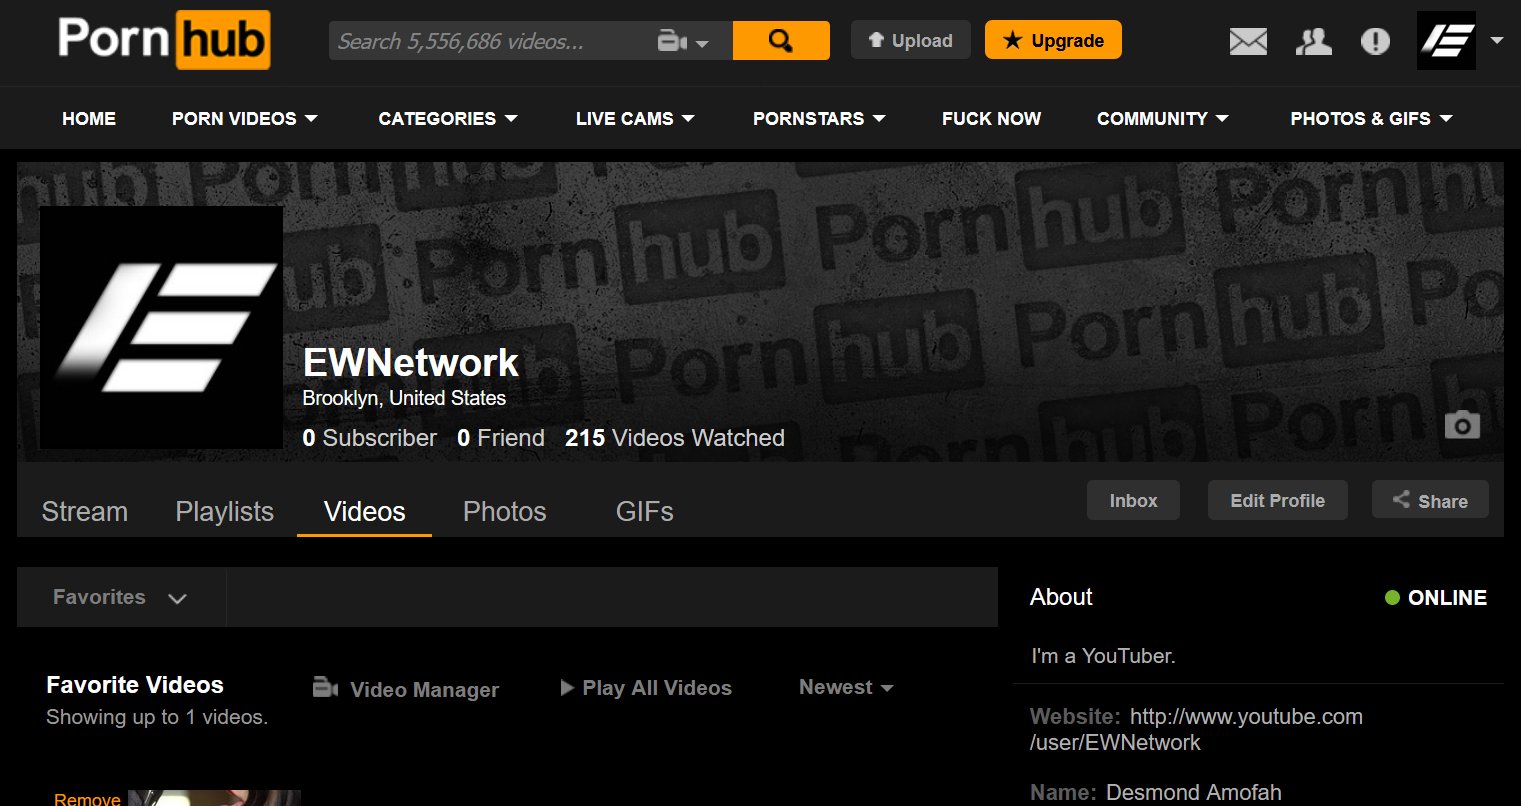Click the orange search magnifier button

pyautogui.click(x=781, y=41)
